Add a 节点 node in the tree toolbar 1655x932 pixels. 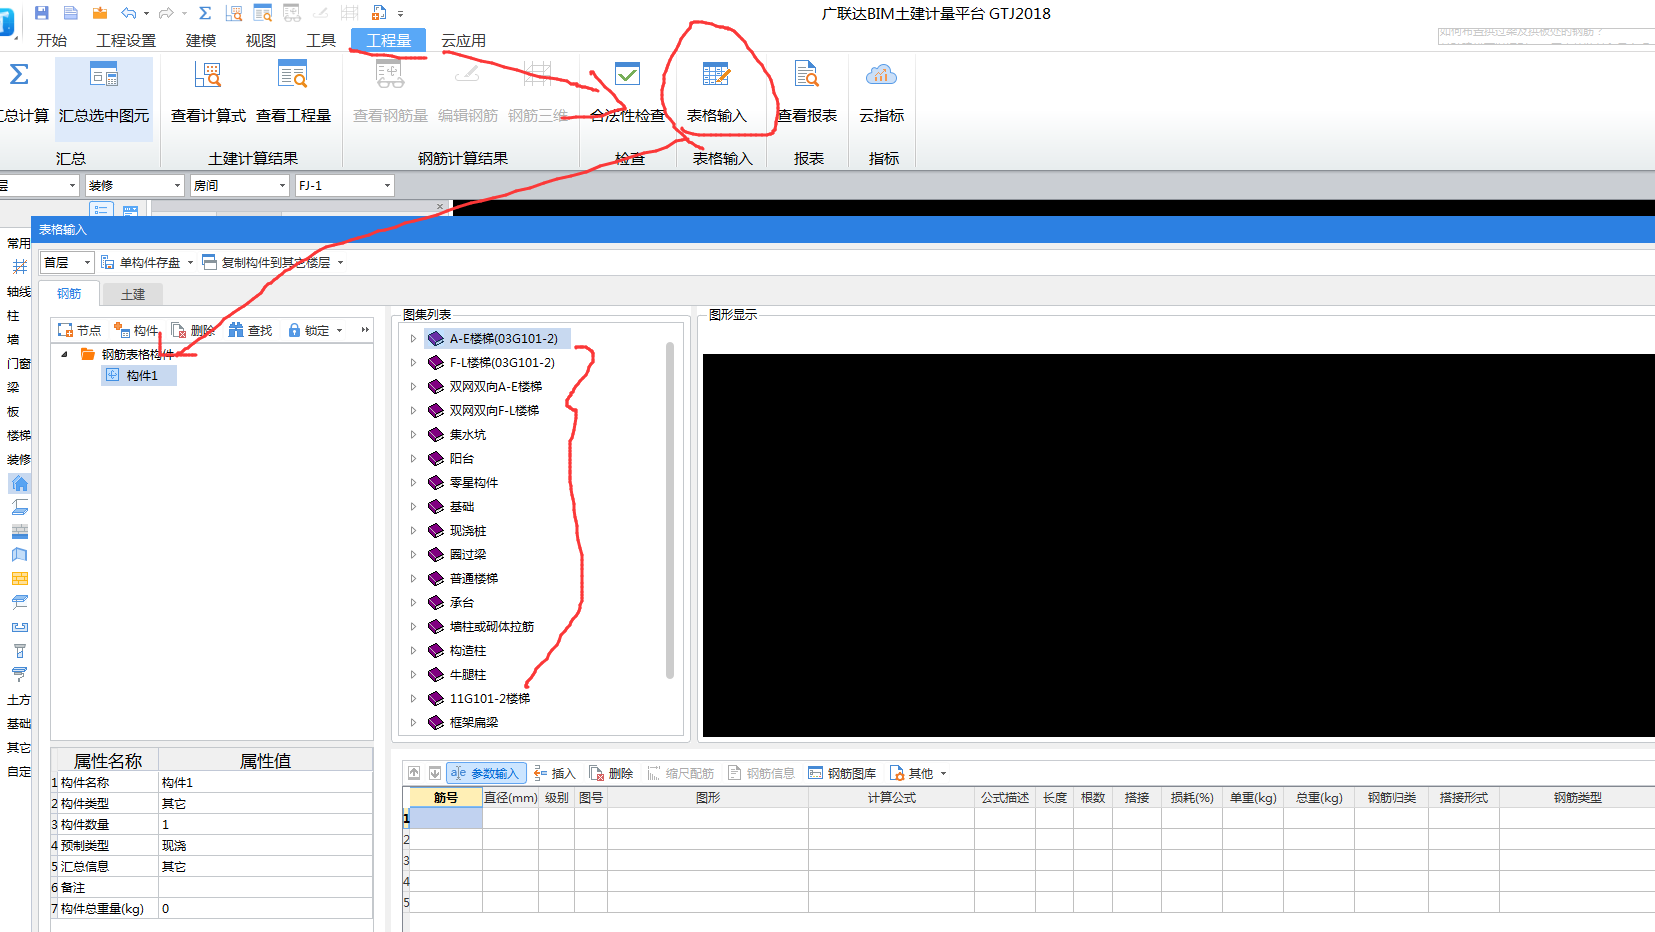(79, 330)
